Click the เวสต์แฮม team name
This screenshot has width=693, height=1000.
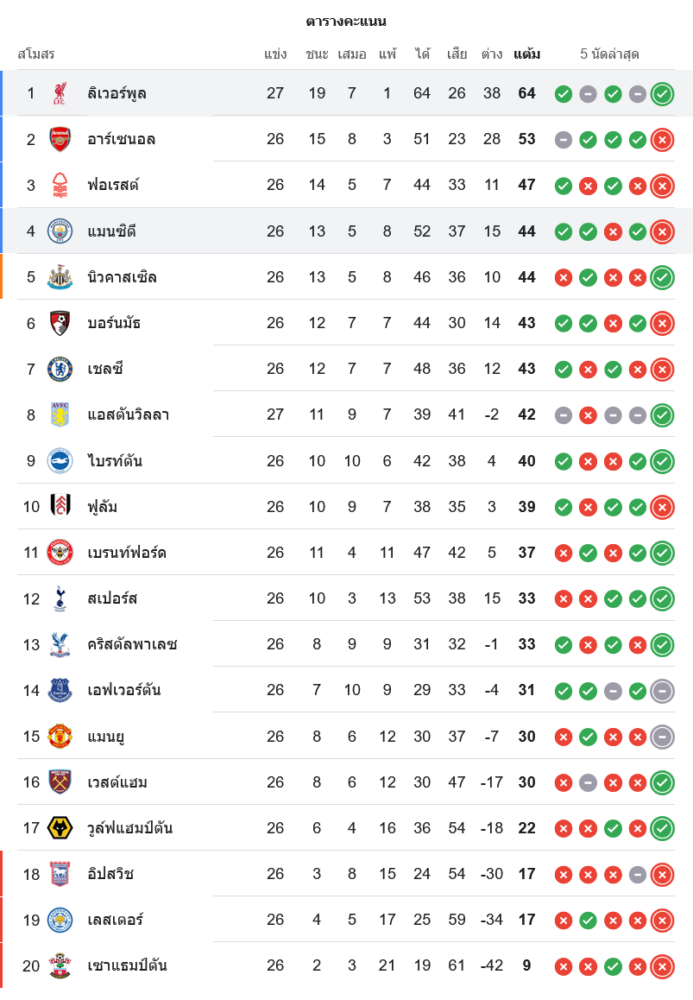[x=118, y=782]
